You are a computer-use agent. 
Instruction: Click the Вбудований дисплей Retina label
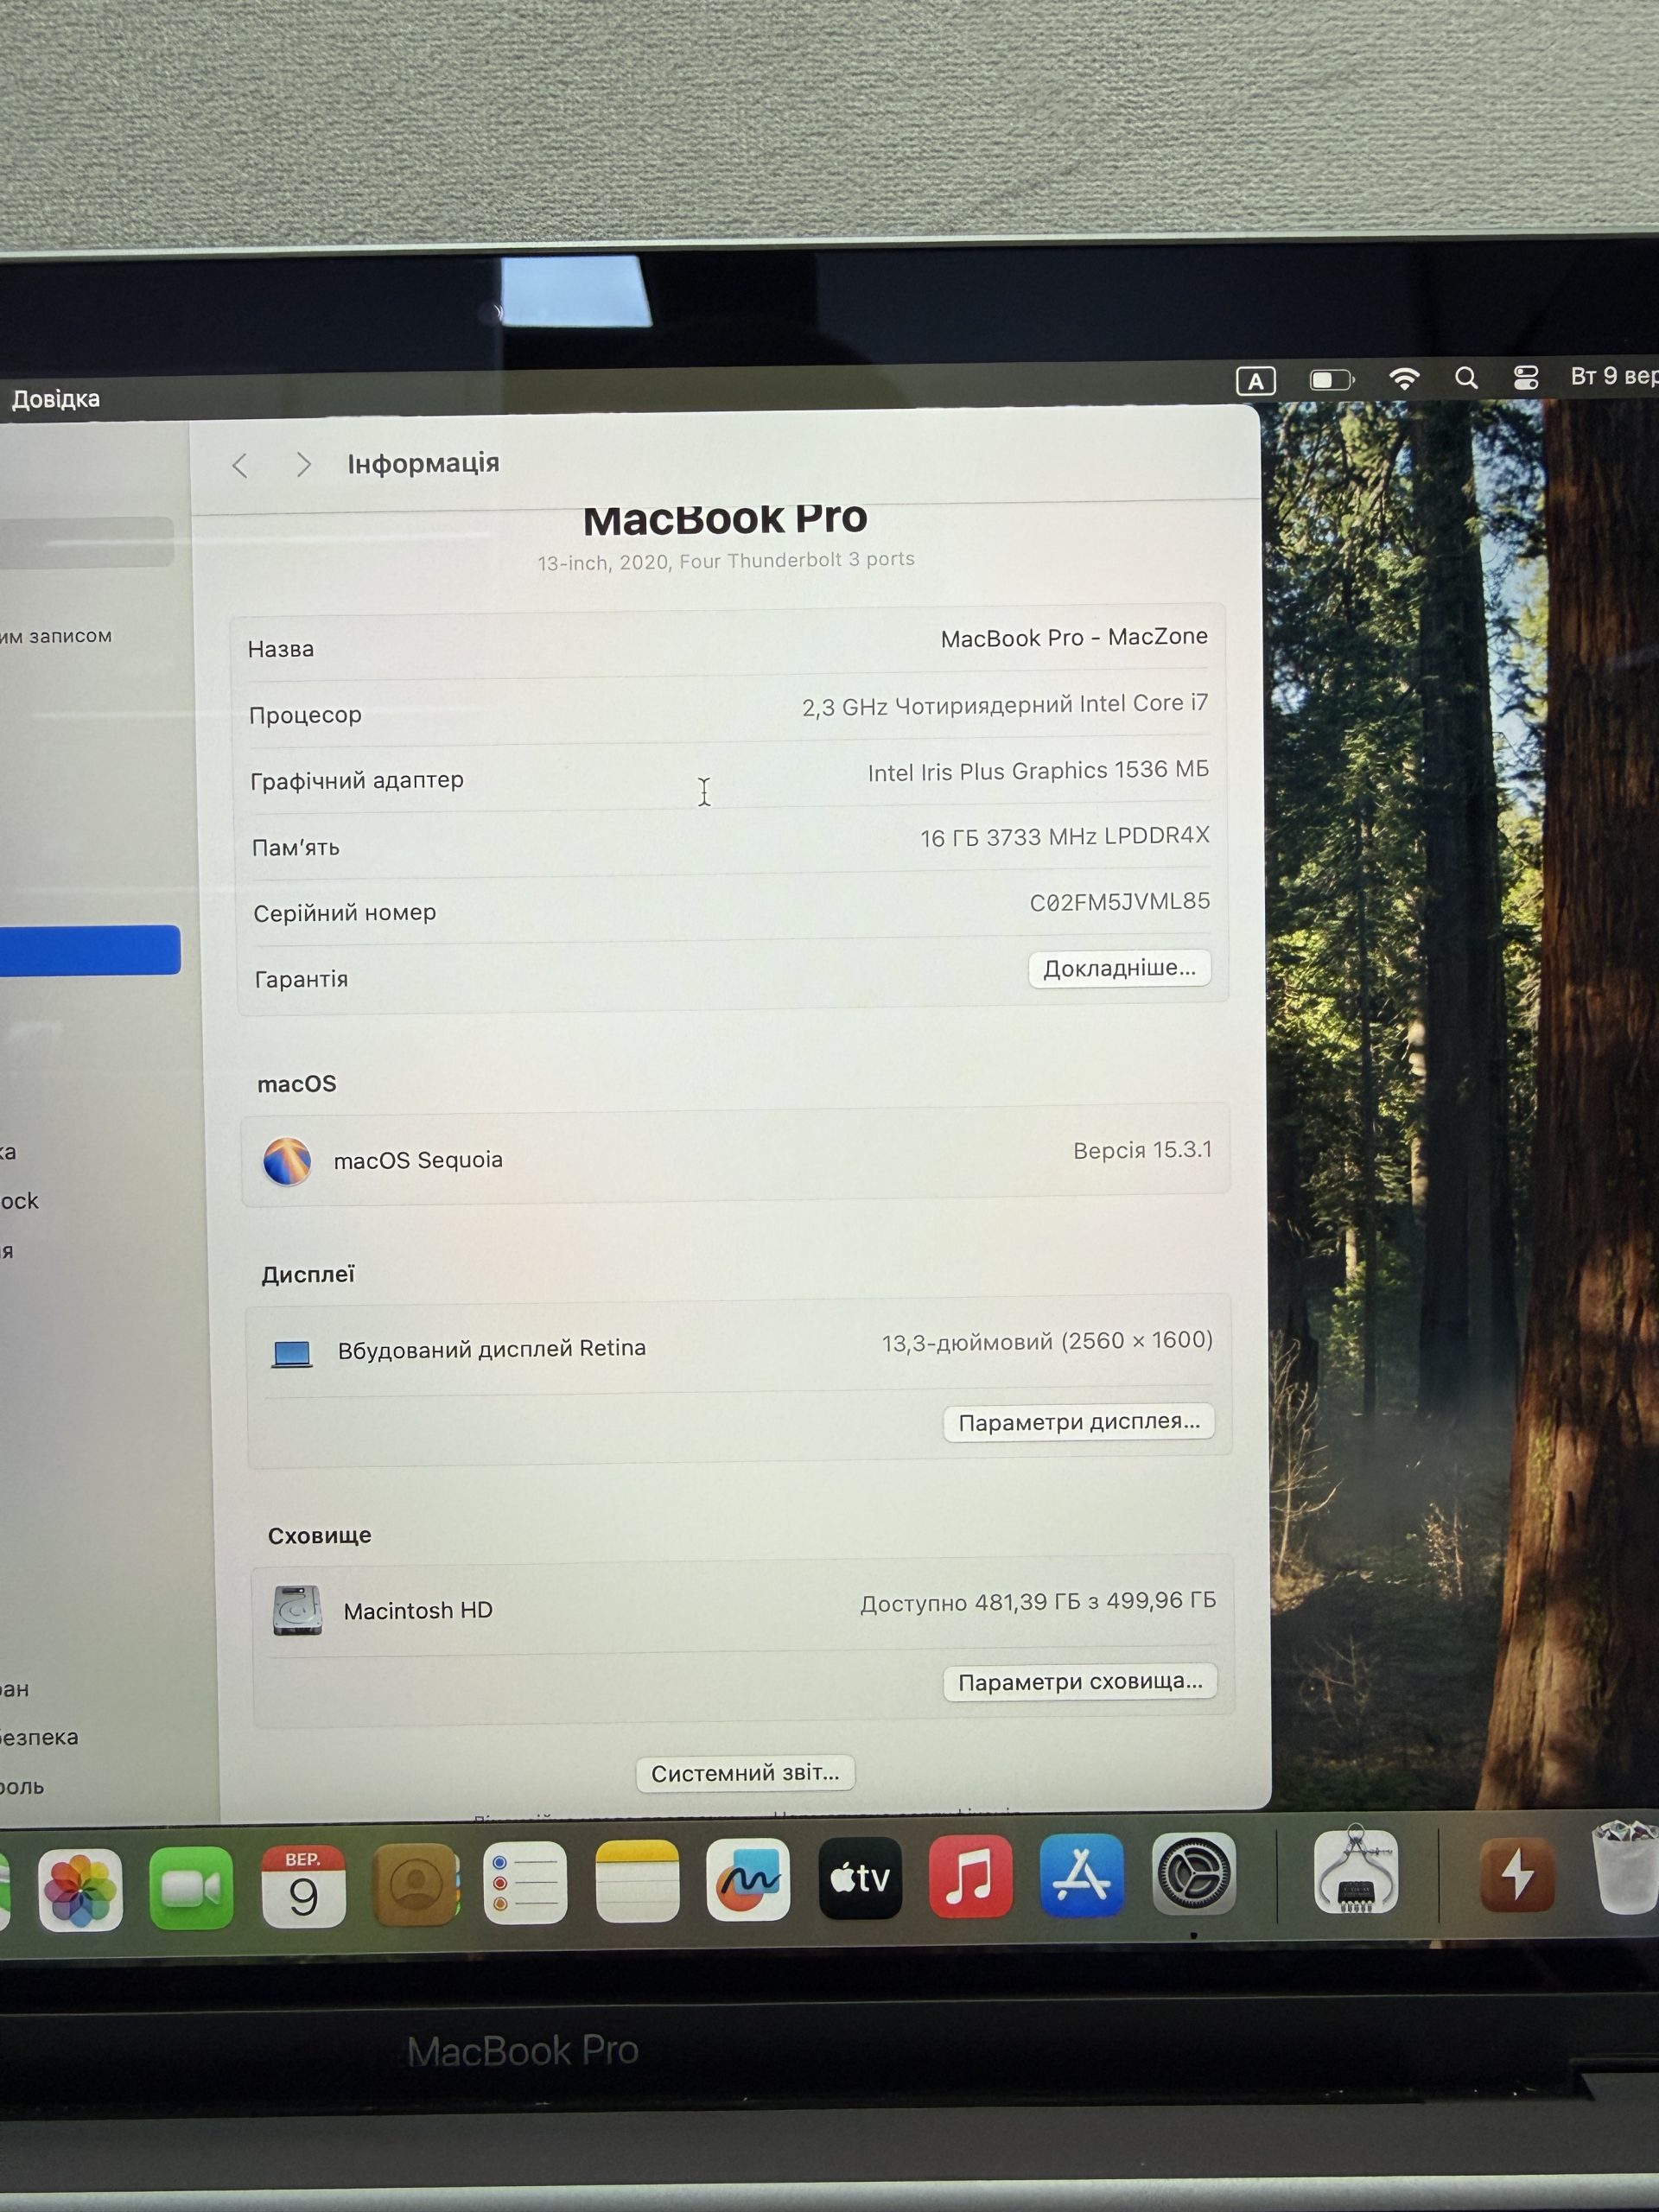click(x=492, y=1349)
